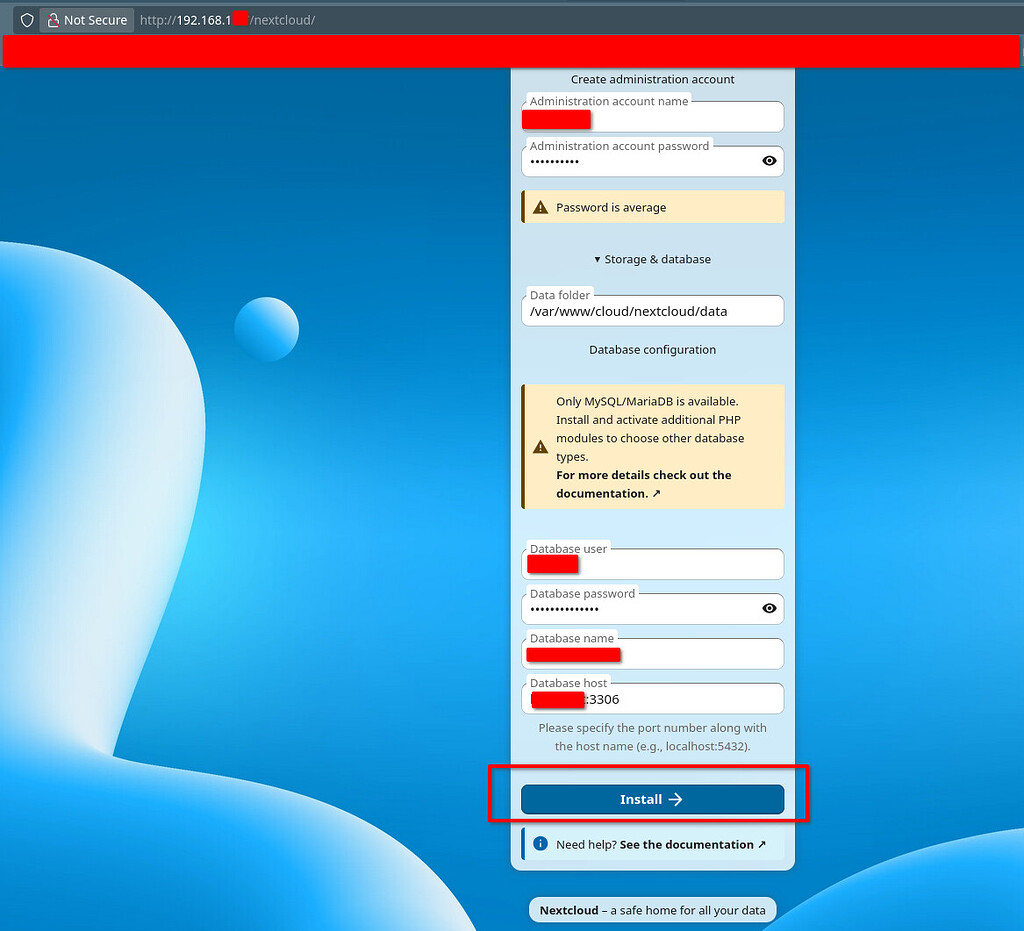
Task: Show the administration account password via eye icon
Action: pyautogui.click(x=769, y=161)
